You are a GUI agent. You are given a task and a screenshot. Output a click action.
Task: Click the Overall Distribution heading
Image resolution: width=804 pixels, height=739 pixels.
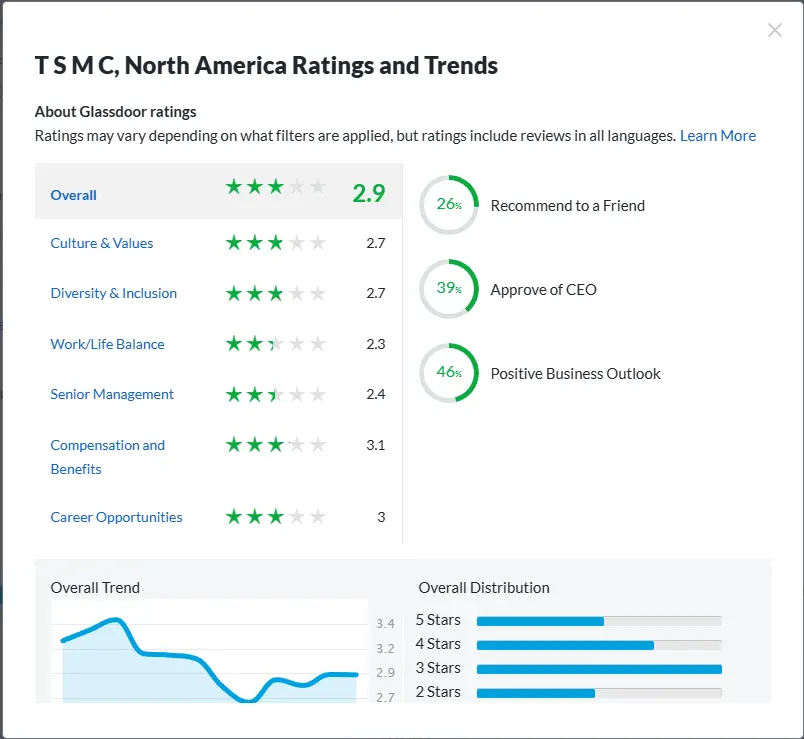tap(484, 588)
